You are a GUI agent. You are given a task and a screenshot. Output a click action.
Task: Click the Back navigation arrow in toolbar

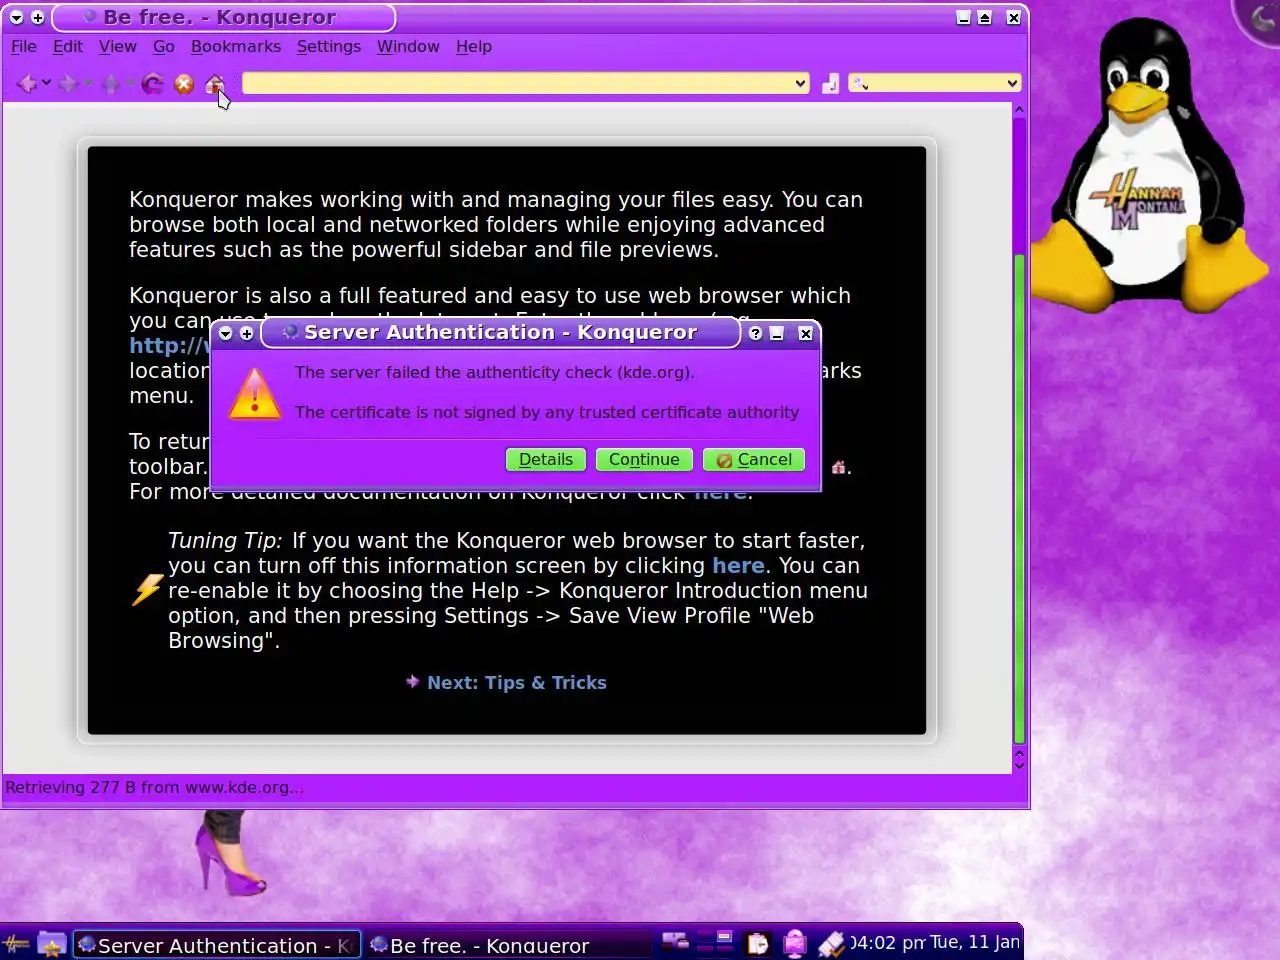click(27, 84)
